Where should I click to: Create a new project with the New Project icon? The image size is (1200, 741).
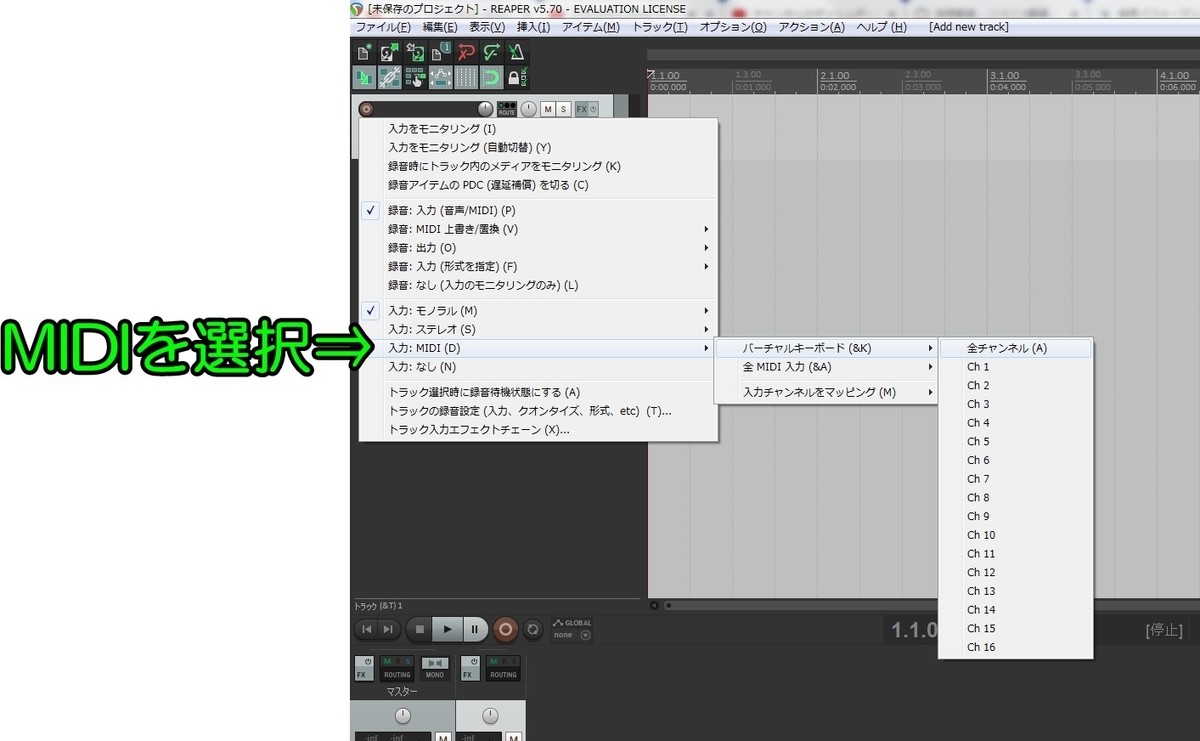tap(364, 52)
